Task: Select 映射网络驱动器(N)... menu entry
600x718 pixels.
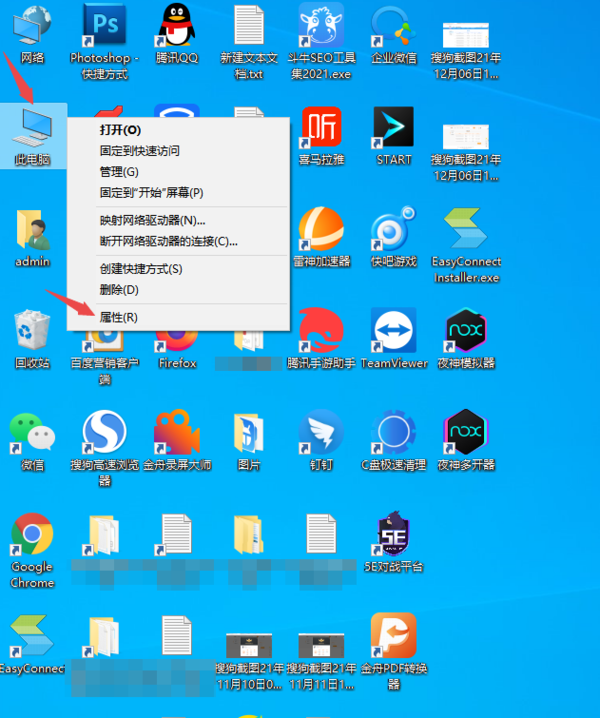Action: tap(152, 220)
